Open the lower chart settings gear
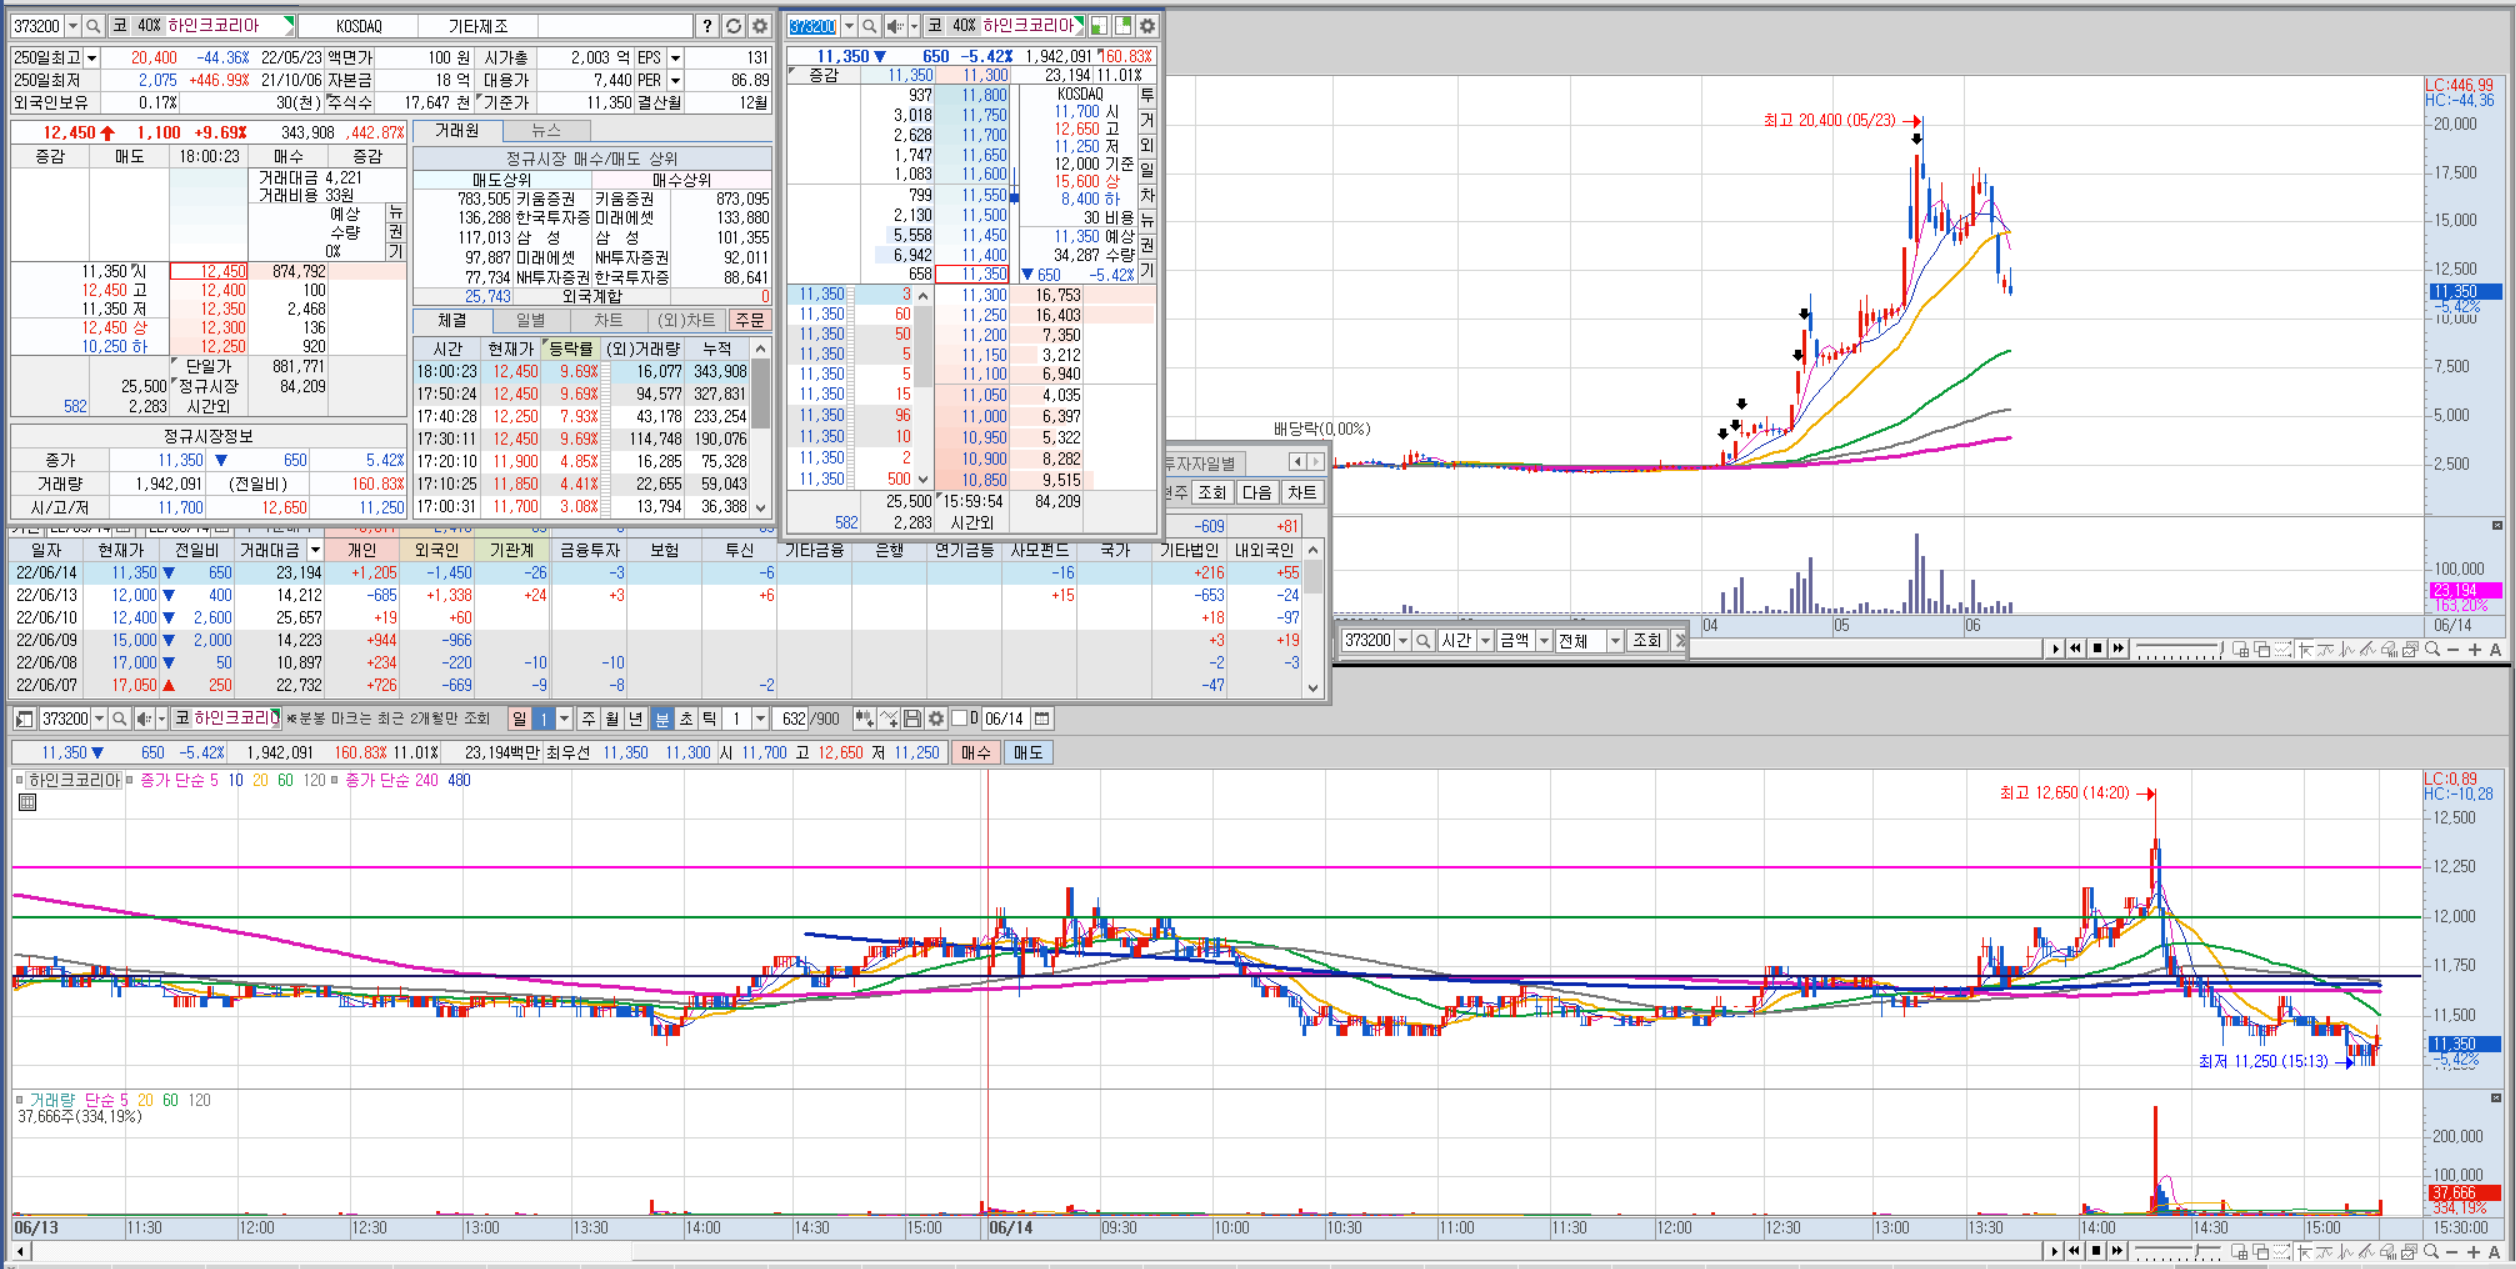Viewport: 2516px width, 1269px height. point(936,718)
